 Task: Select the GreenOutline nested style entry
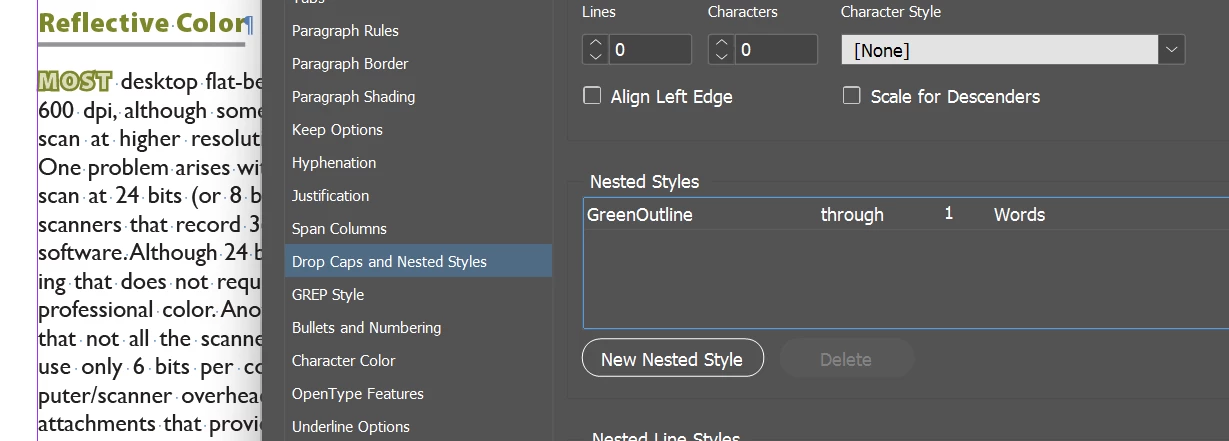640,215
